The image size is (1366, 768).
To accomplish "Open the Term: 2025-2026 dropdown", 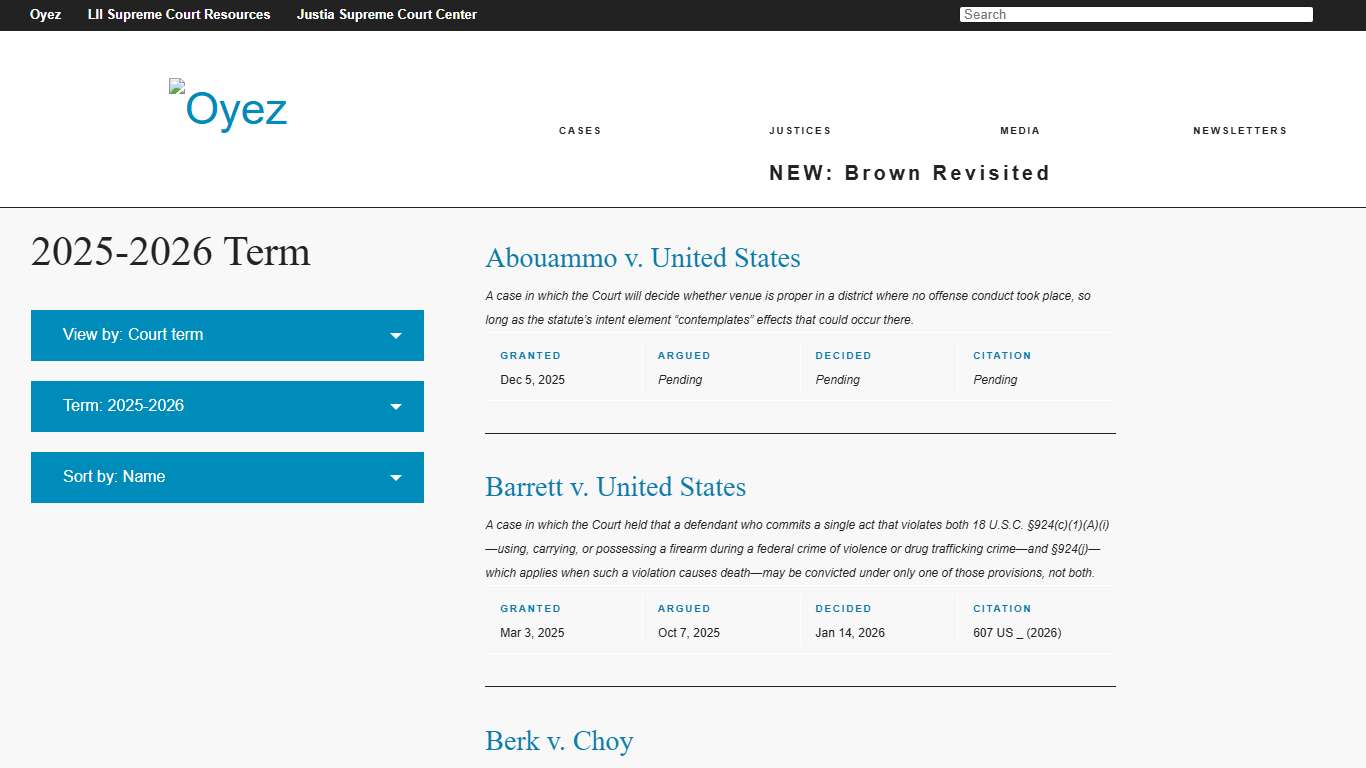I will pyautogui.click(x=226, y=406).
